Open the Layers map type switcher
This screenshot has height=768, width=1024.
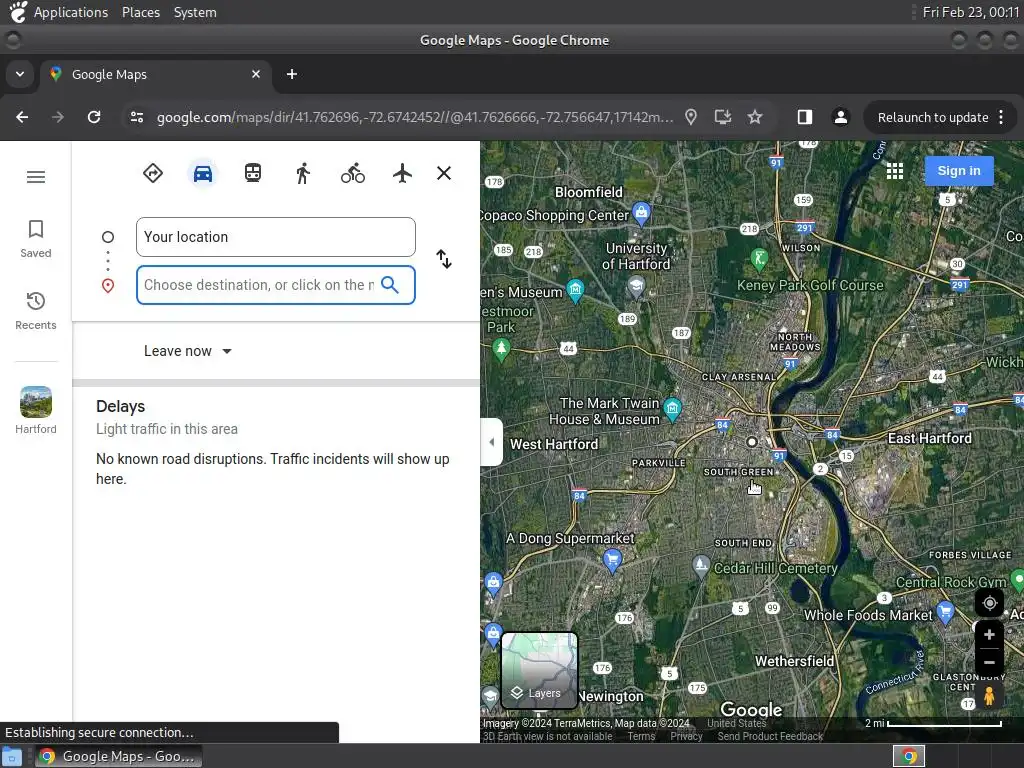[x=539, y=671]
